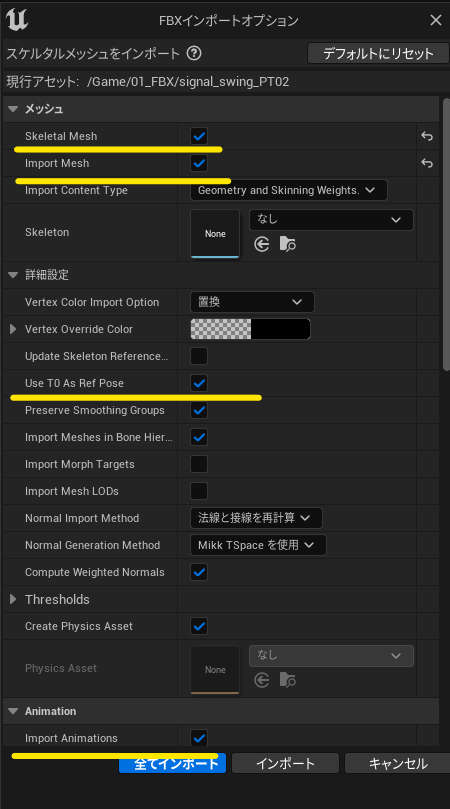
Task: Open help icon beside import title
Action: (194, 53)
